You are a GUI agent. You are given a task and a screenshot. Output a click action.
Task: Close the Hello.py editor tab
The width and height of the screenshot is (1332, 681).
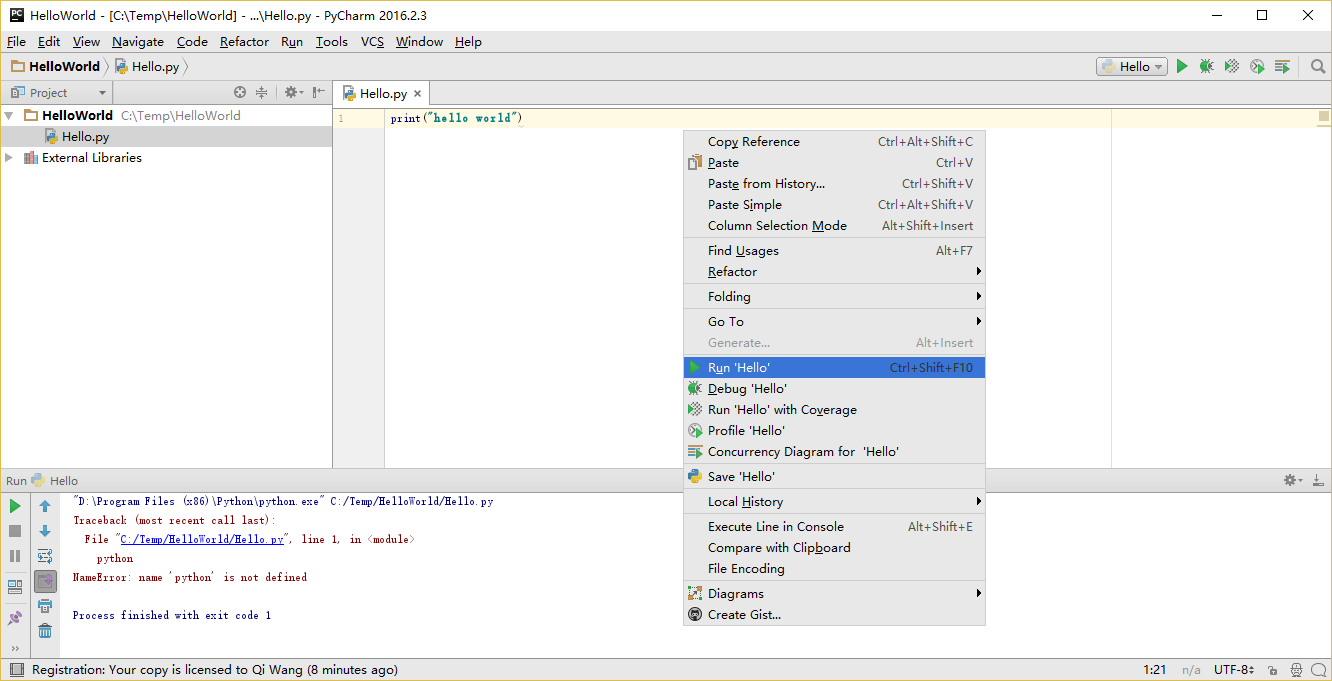coord(418,94)
